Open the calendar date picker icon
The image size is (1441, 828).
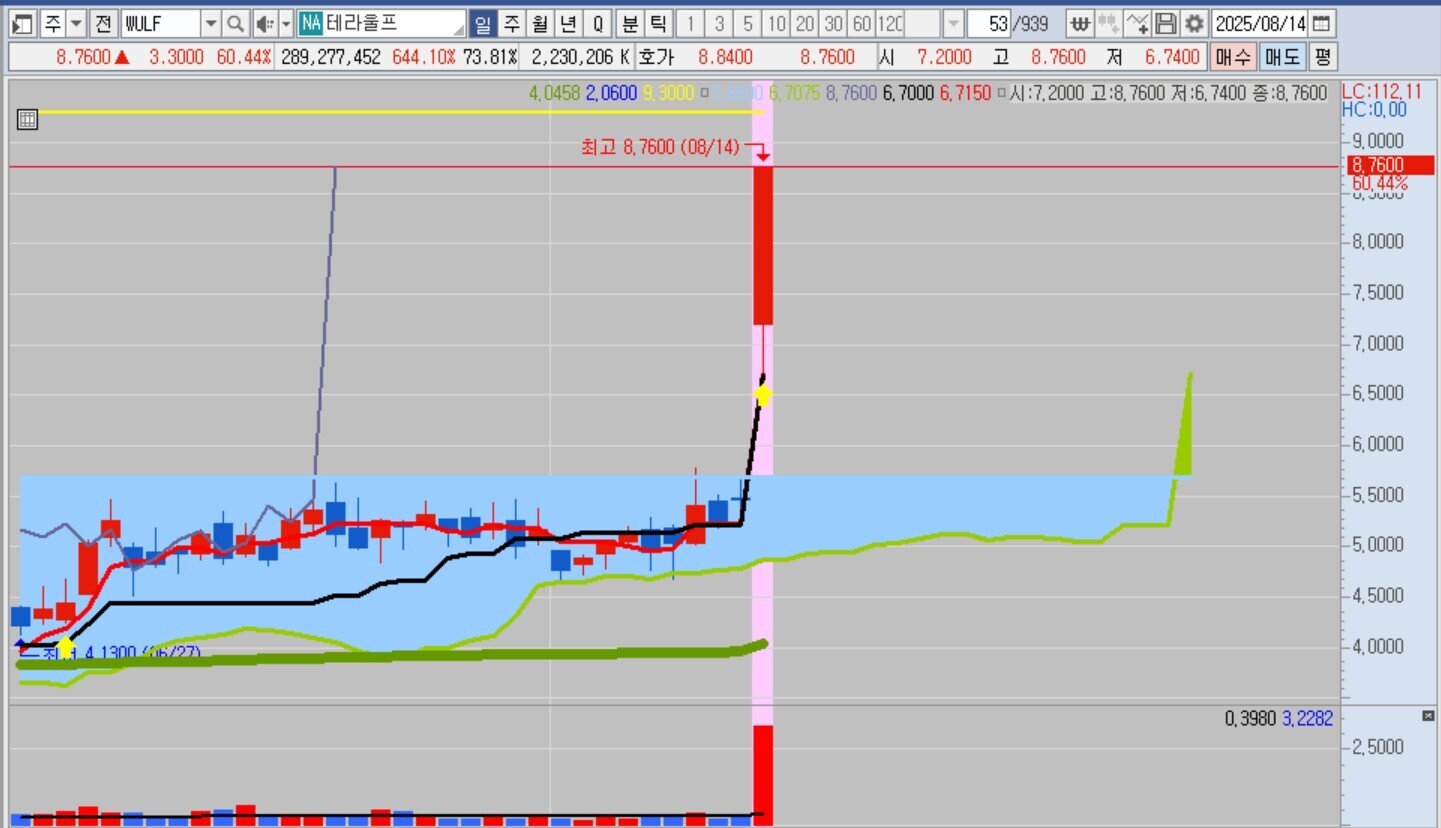[1321, 23]
